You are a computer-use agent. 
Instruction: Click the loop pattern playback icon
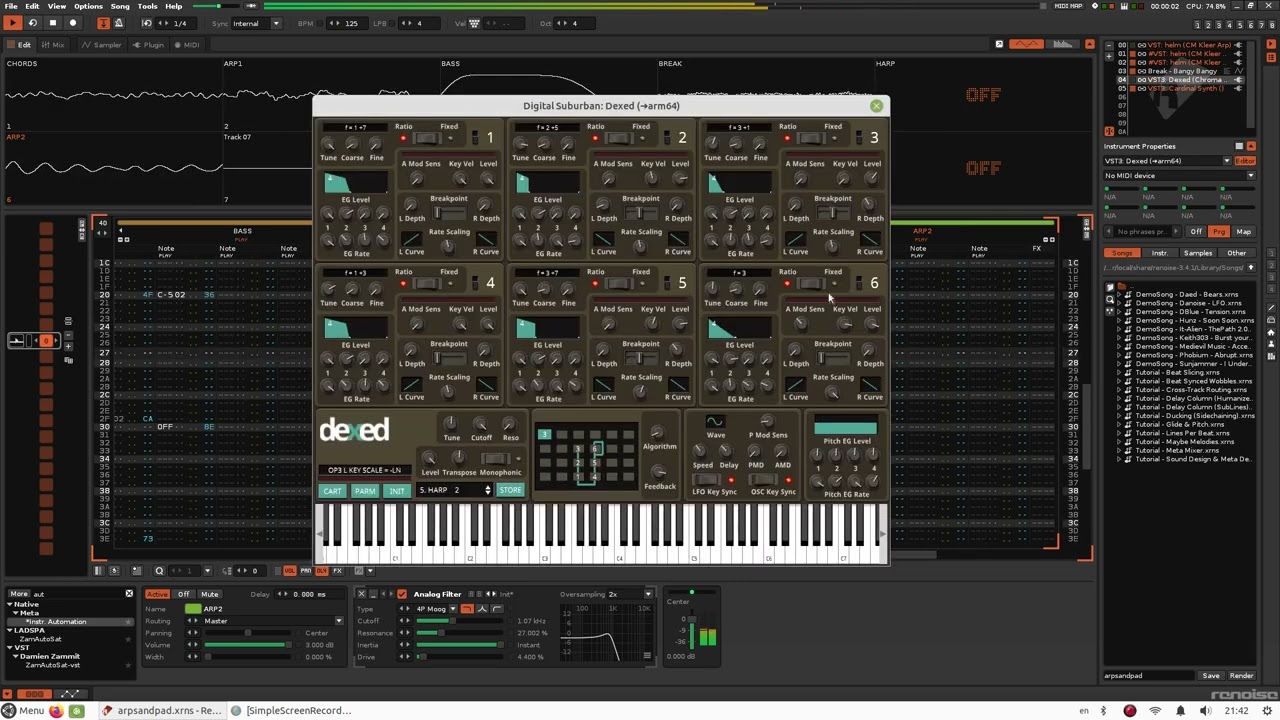32,23
